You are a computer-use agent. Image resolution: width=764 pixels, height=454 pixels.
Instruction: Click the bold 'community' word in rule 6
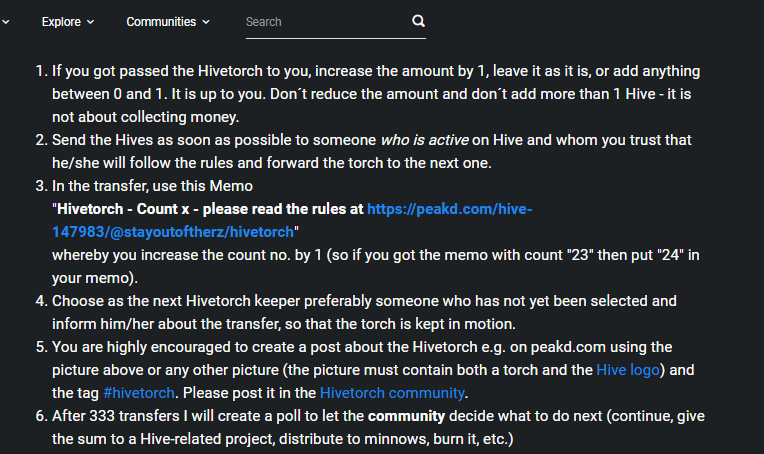406,416
